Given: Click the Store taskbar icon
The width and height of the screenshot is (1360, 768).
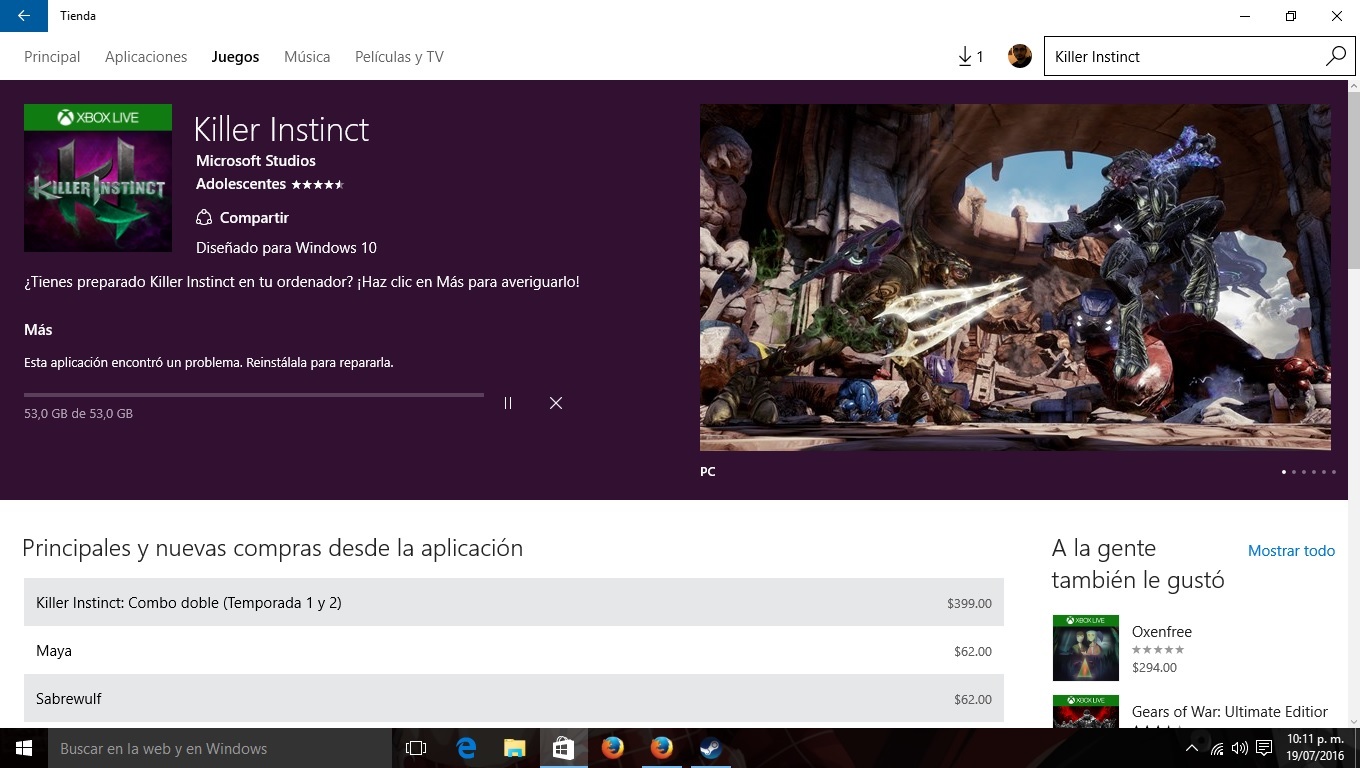Looking at the screenshot, I should (563, 748).
